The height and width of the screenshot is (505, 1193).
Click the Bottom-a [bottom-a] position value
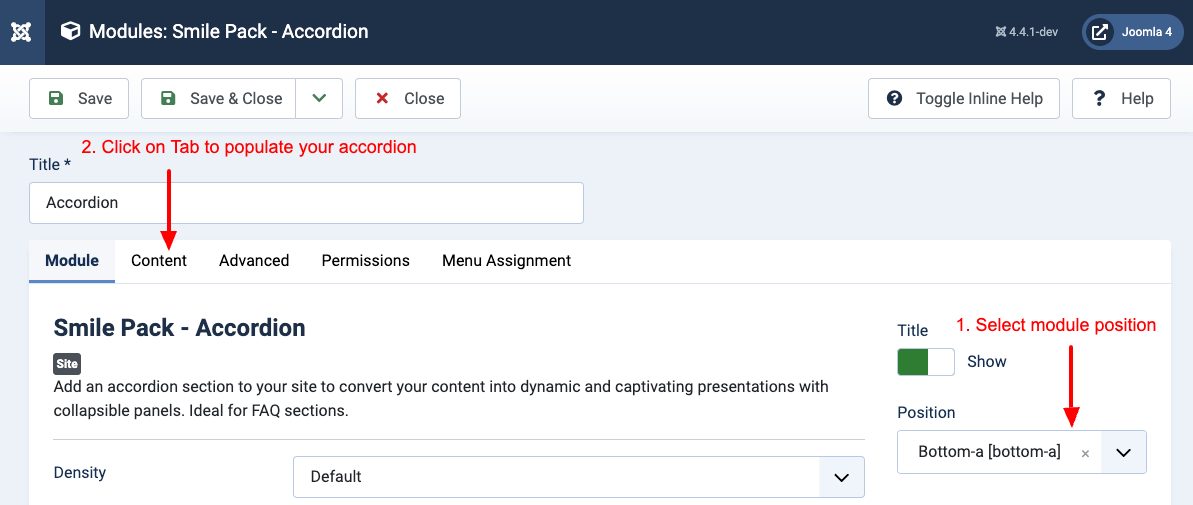coord(989,452)
